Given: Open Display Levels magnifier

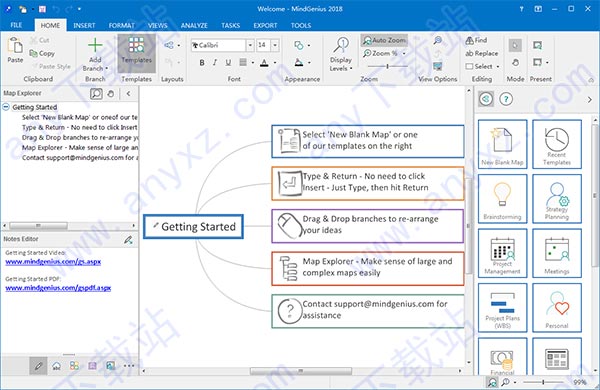Looking at the screenshot, I should (x=340, y=45).
